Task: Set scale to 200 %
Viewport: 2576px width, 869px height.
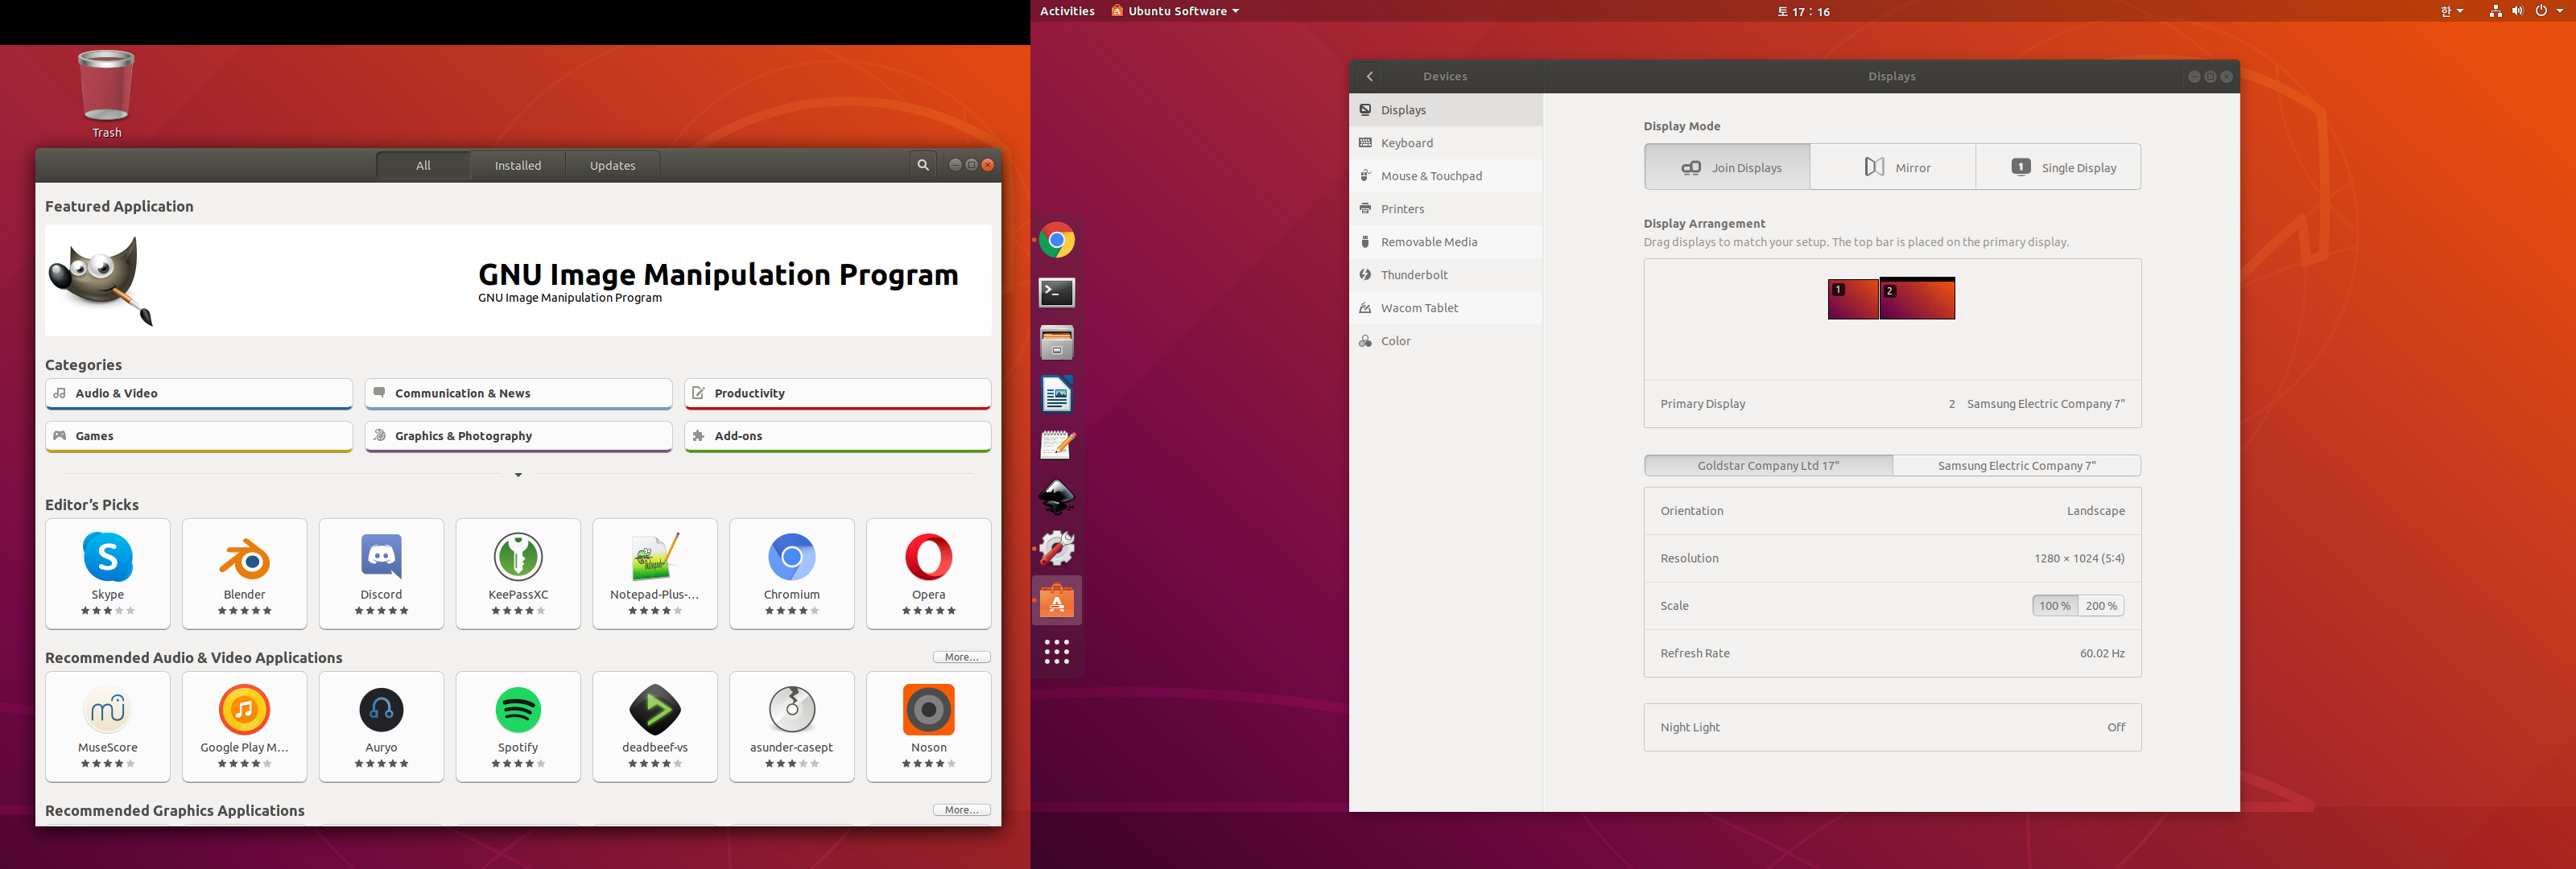Action: tap(2100, 606)
